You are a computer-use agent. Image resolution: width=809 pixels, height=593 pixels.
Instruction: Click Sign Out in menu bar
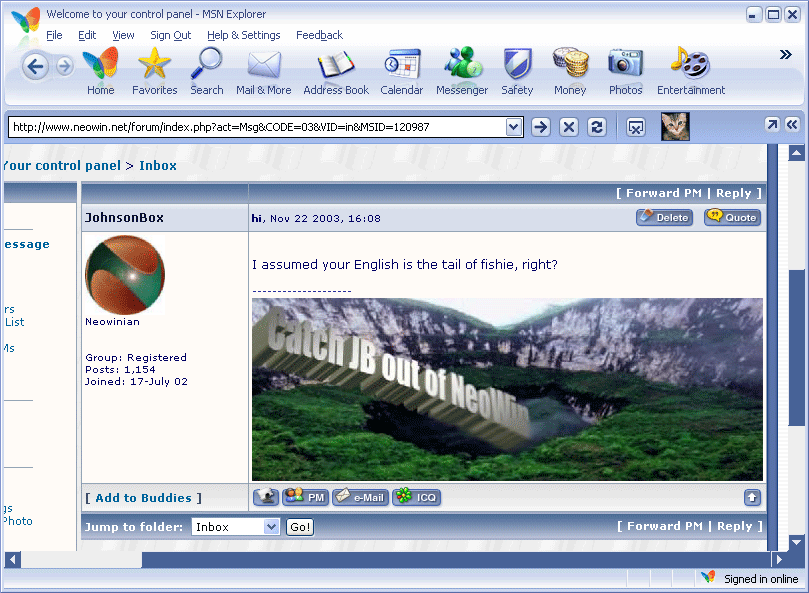coord(171,35)
